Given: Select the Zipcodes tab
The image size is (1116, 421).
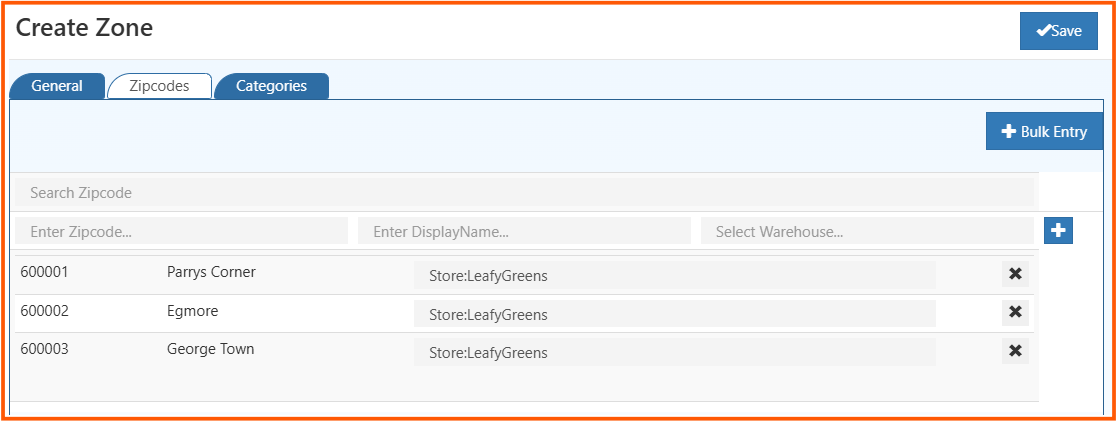Looking at the screenshot, I should 159,86.
